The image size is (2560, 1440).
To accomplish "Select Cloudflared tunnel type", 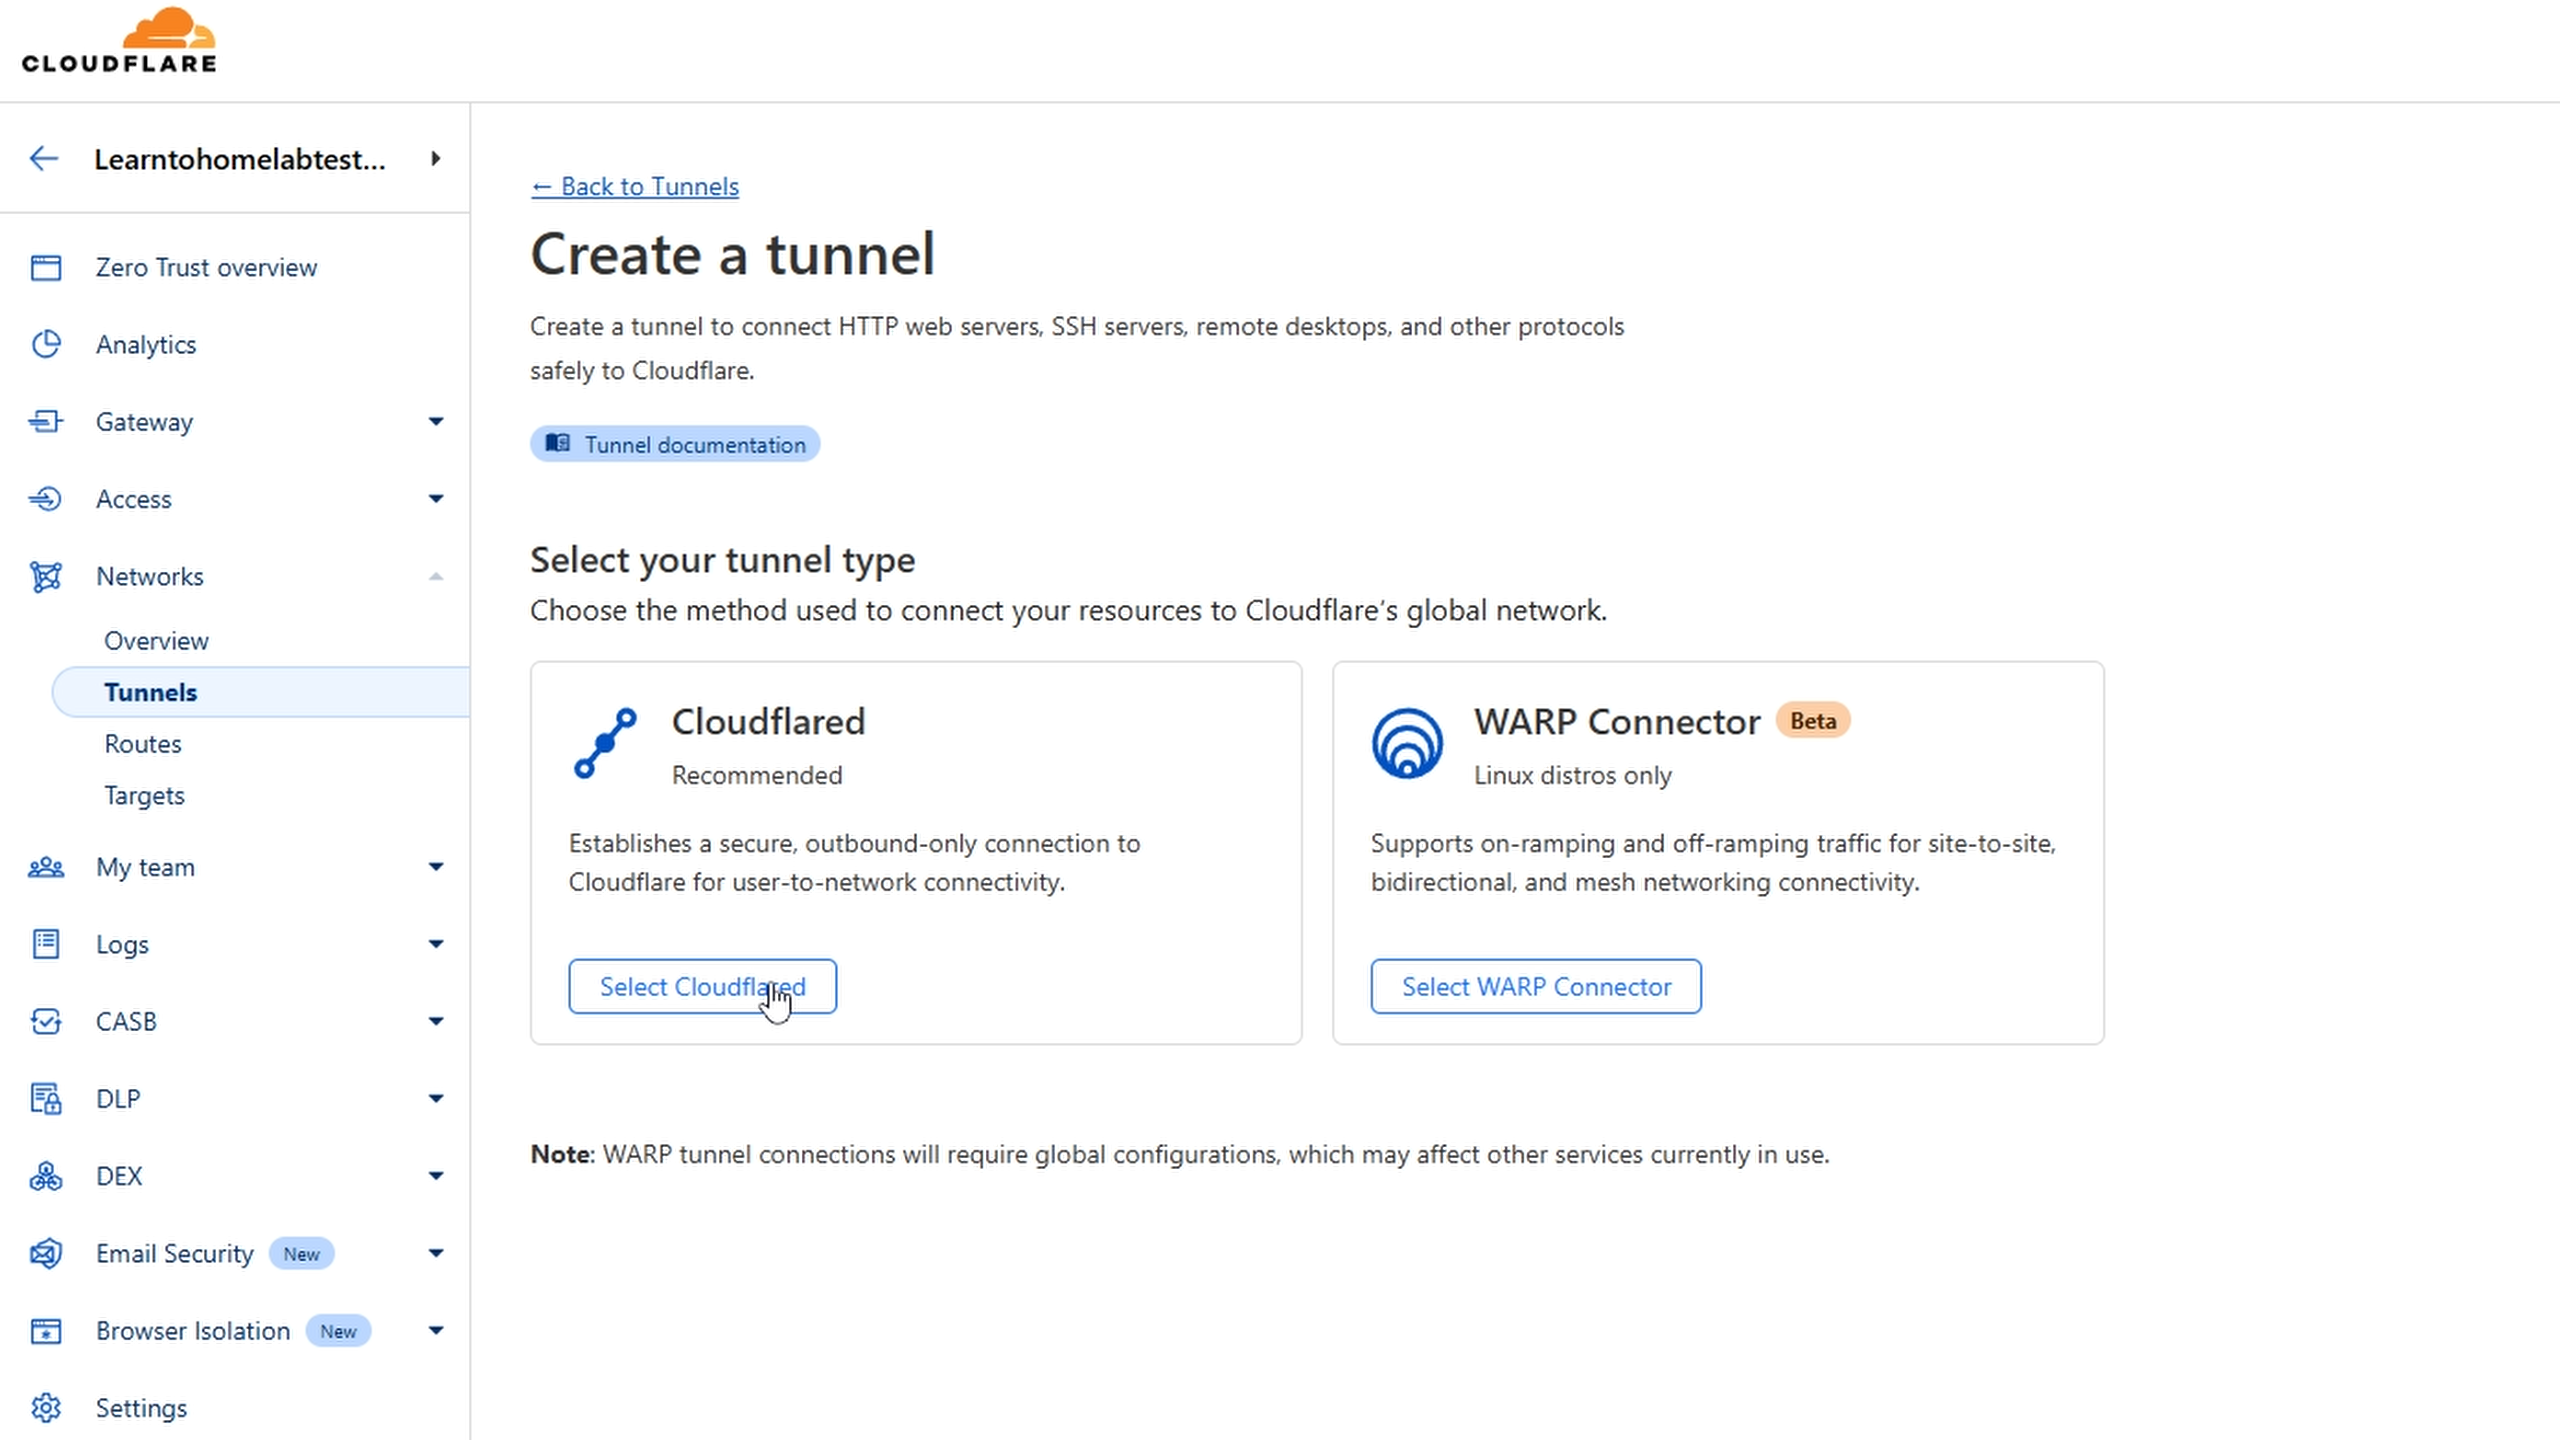I will [x=702, y=986].
